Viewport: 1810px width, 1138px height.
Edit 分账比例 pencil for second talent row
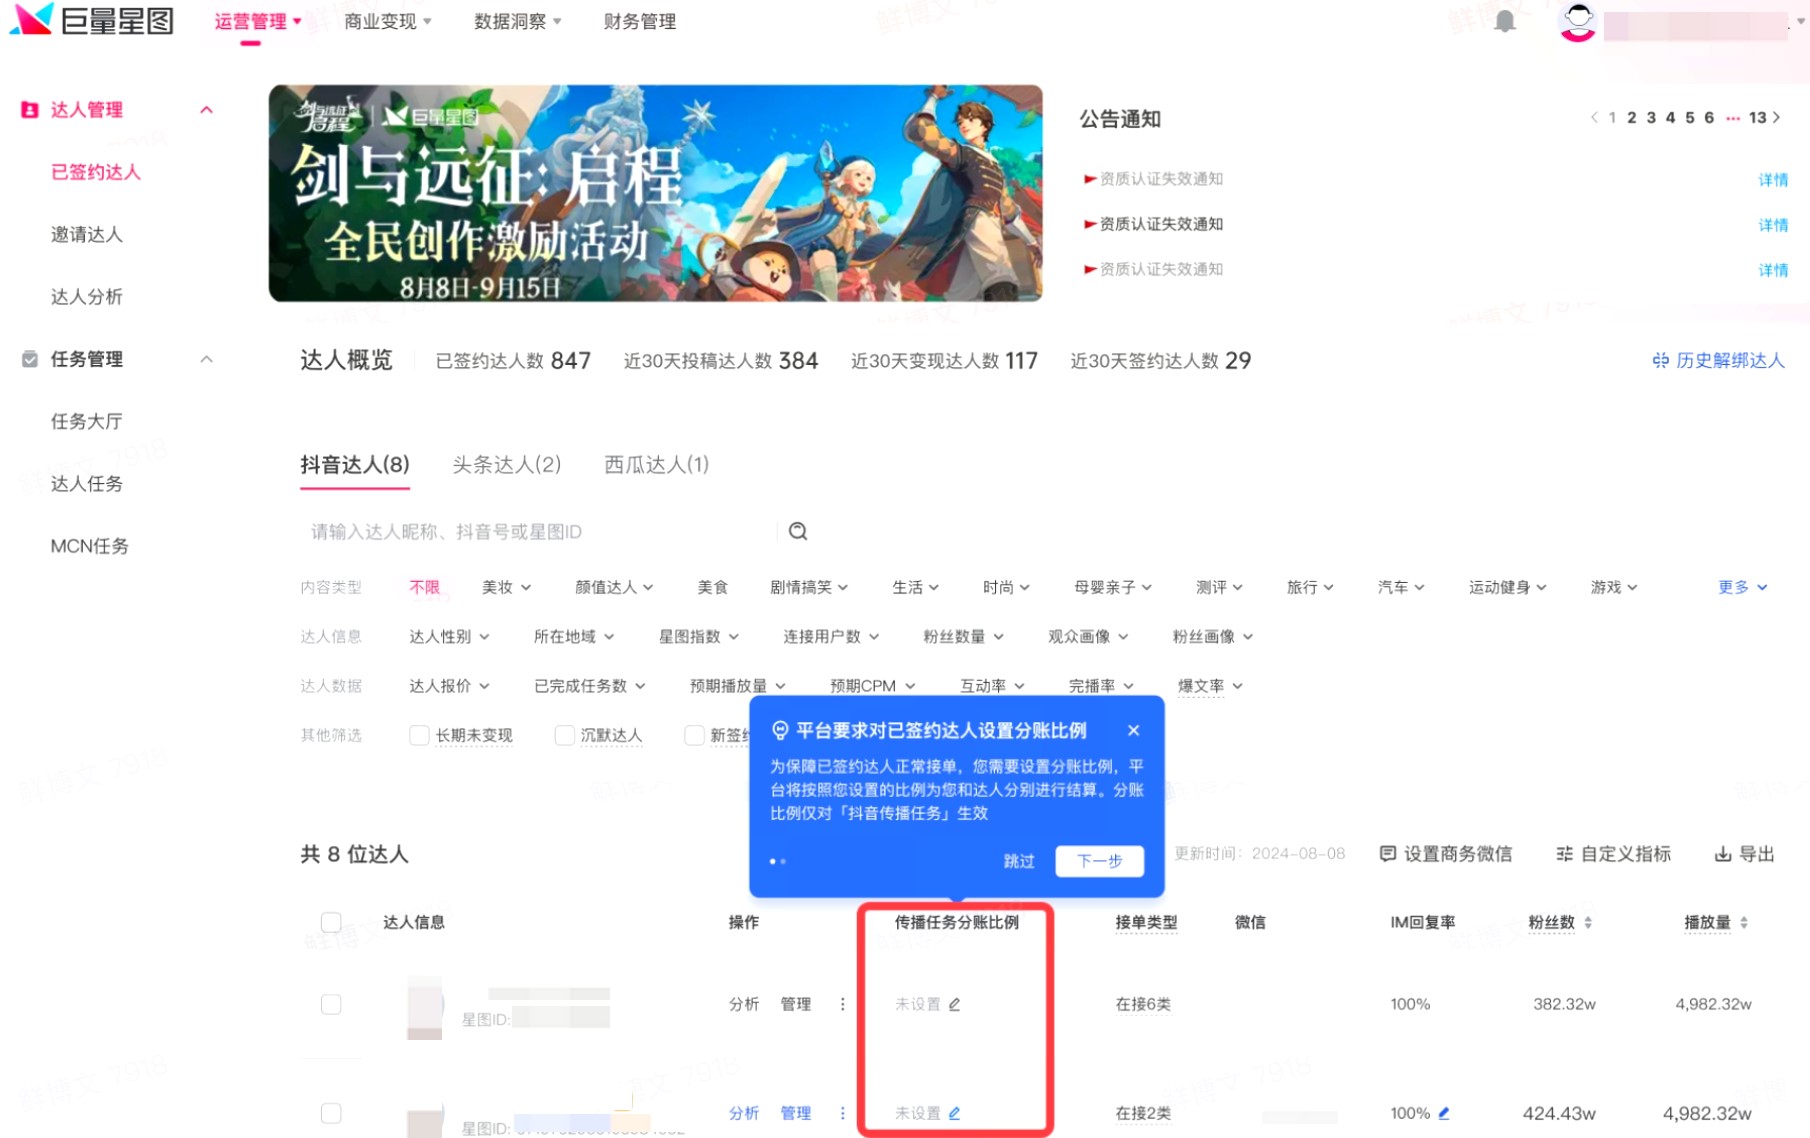(954, 1113)
